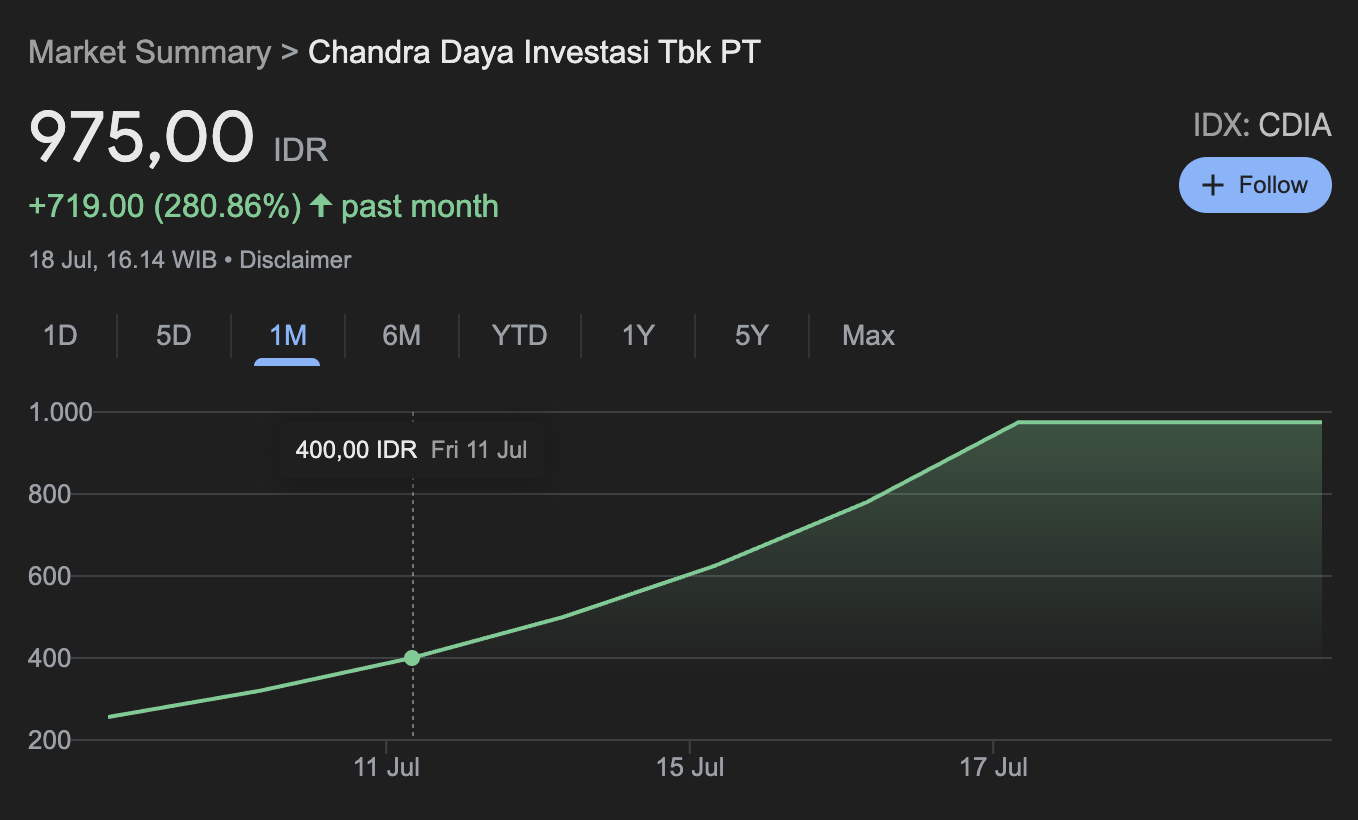This screenshot has height=820, width=1358.
Task: Open the 6M chart view
Action: point(401,335)
